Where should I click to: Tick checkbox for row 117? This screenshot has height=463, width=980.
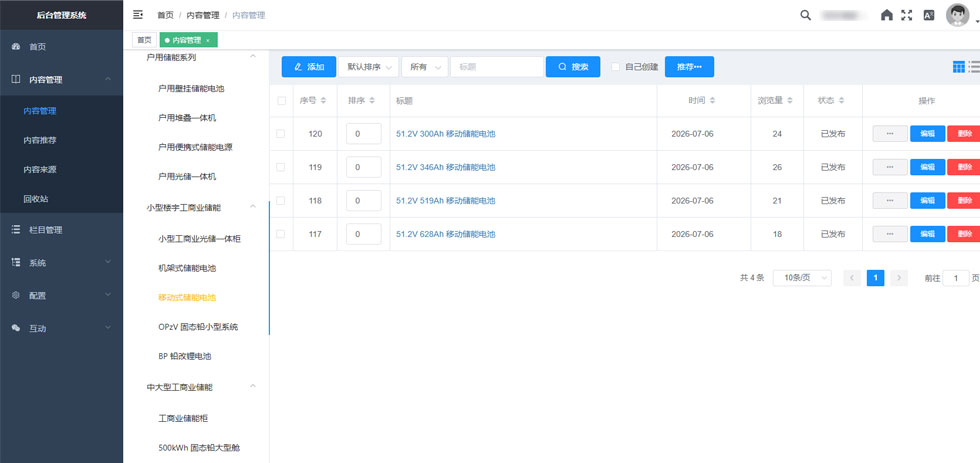pyautogui.click(x=281, y=234)
